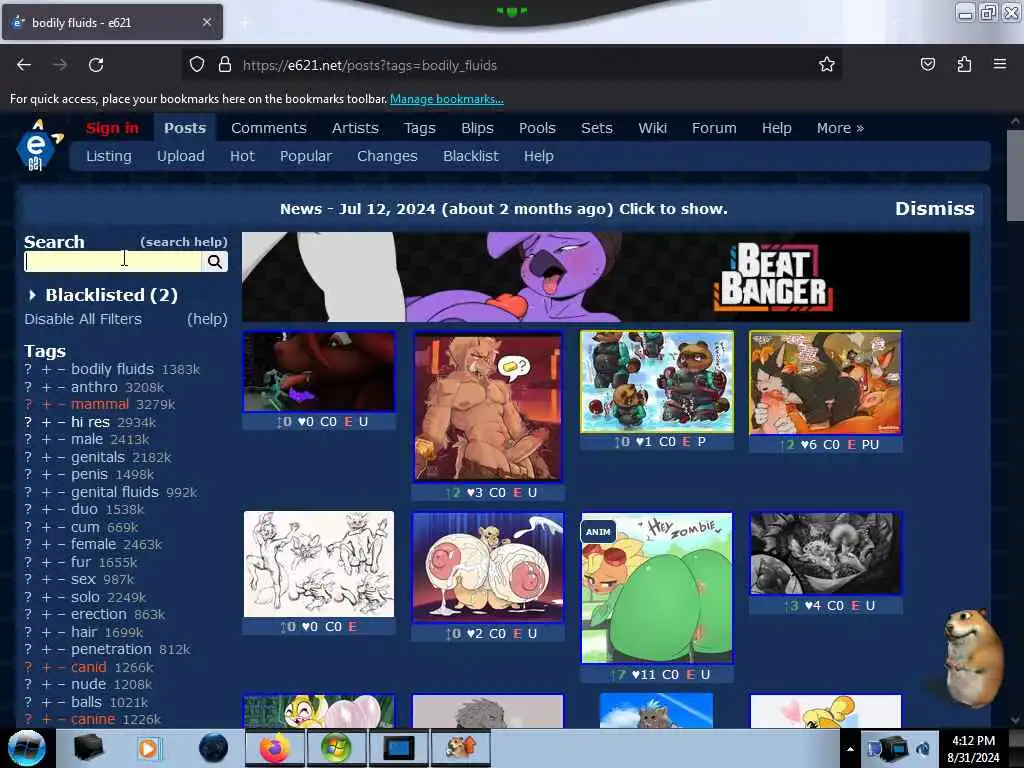Open the Blips navigation item
Image resolution: width=1024 pixels, height=768 pixels.
pyautogui.click(x=477, y=128)
